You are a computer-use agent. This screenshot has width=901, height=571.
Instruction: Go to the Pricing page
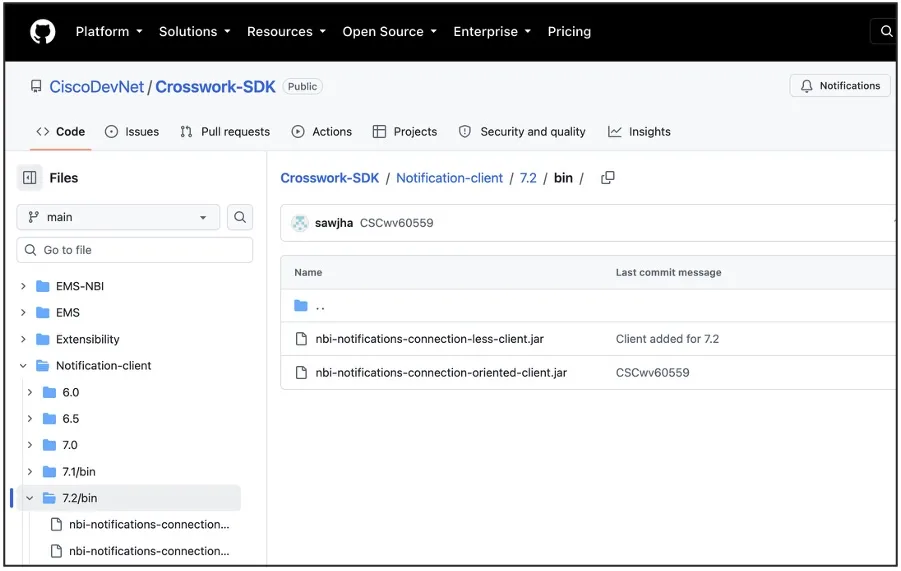569,32
